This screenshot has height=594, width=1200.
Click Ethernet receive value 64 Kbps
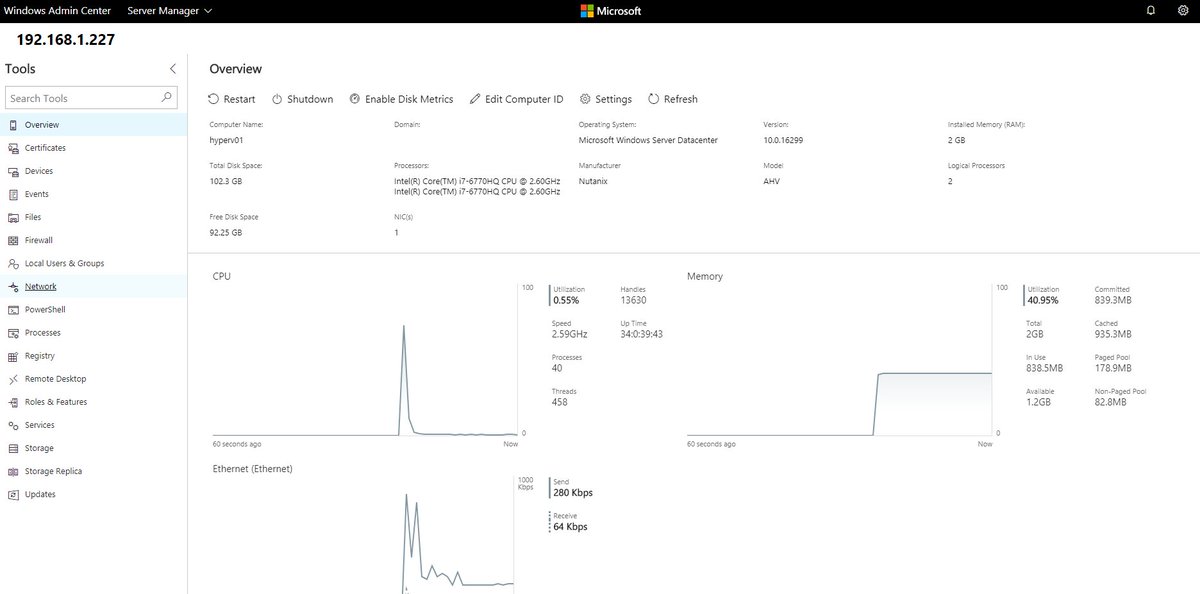[x=570, y=526]
